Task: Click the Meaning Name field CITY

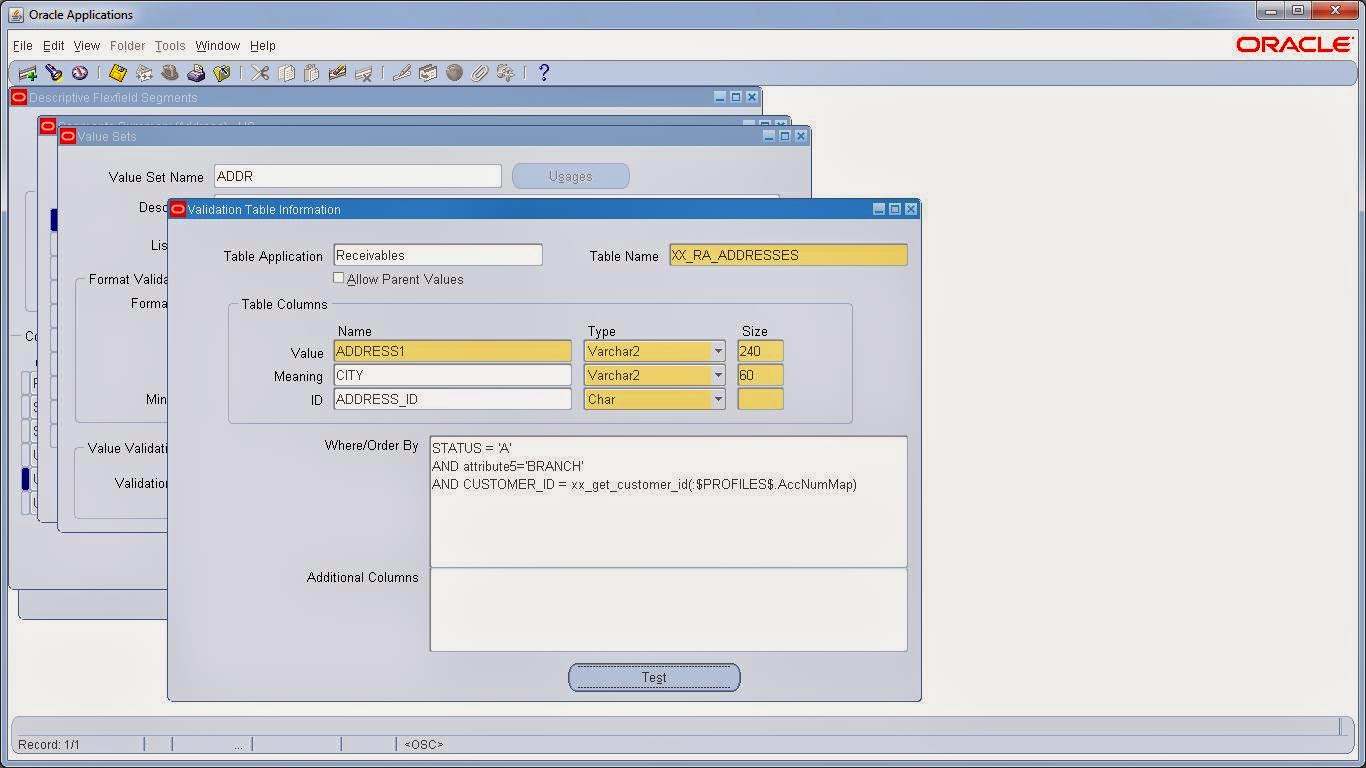Action: click(x=452, y=375)
